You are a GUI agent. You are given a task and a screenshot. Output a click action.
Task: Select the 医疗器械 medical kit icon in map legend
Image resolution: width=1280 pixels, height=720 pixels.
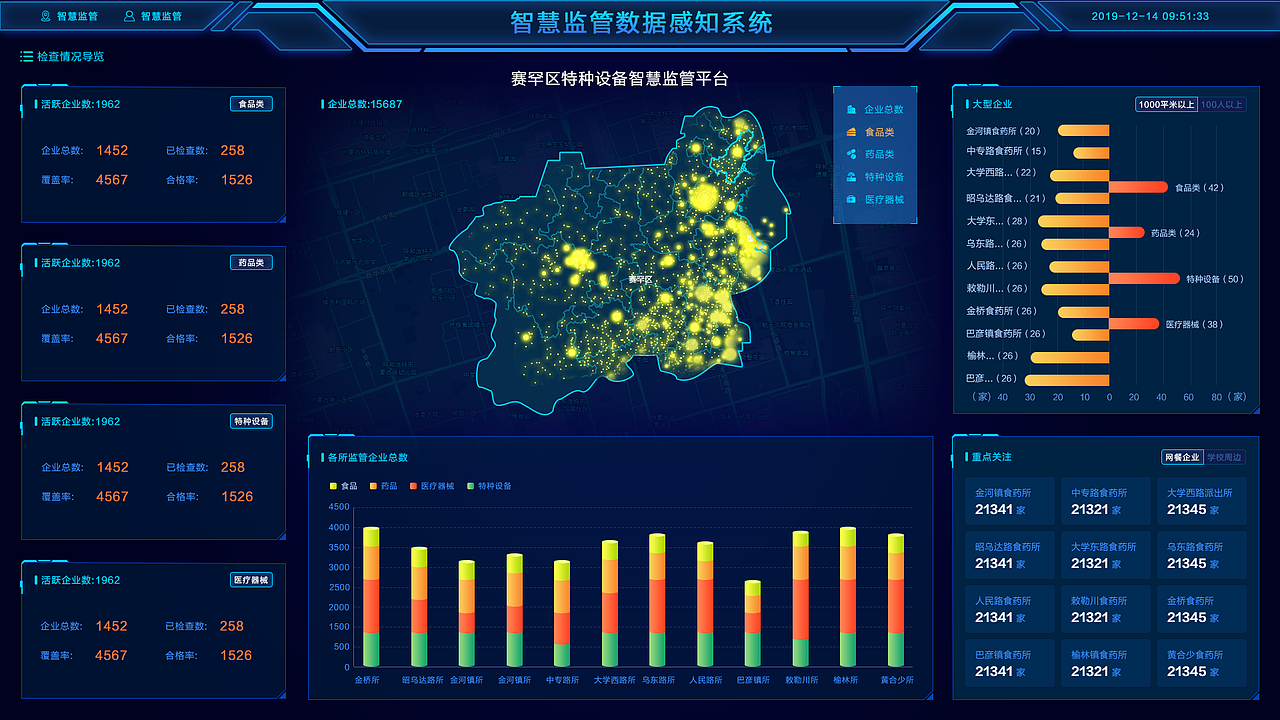click(x=851, y=199)
